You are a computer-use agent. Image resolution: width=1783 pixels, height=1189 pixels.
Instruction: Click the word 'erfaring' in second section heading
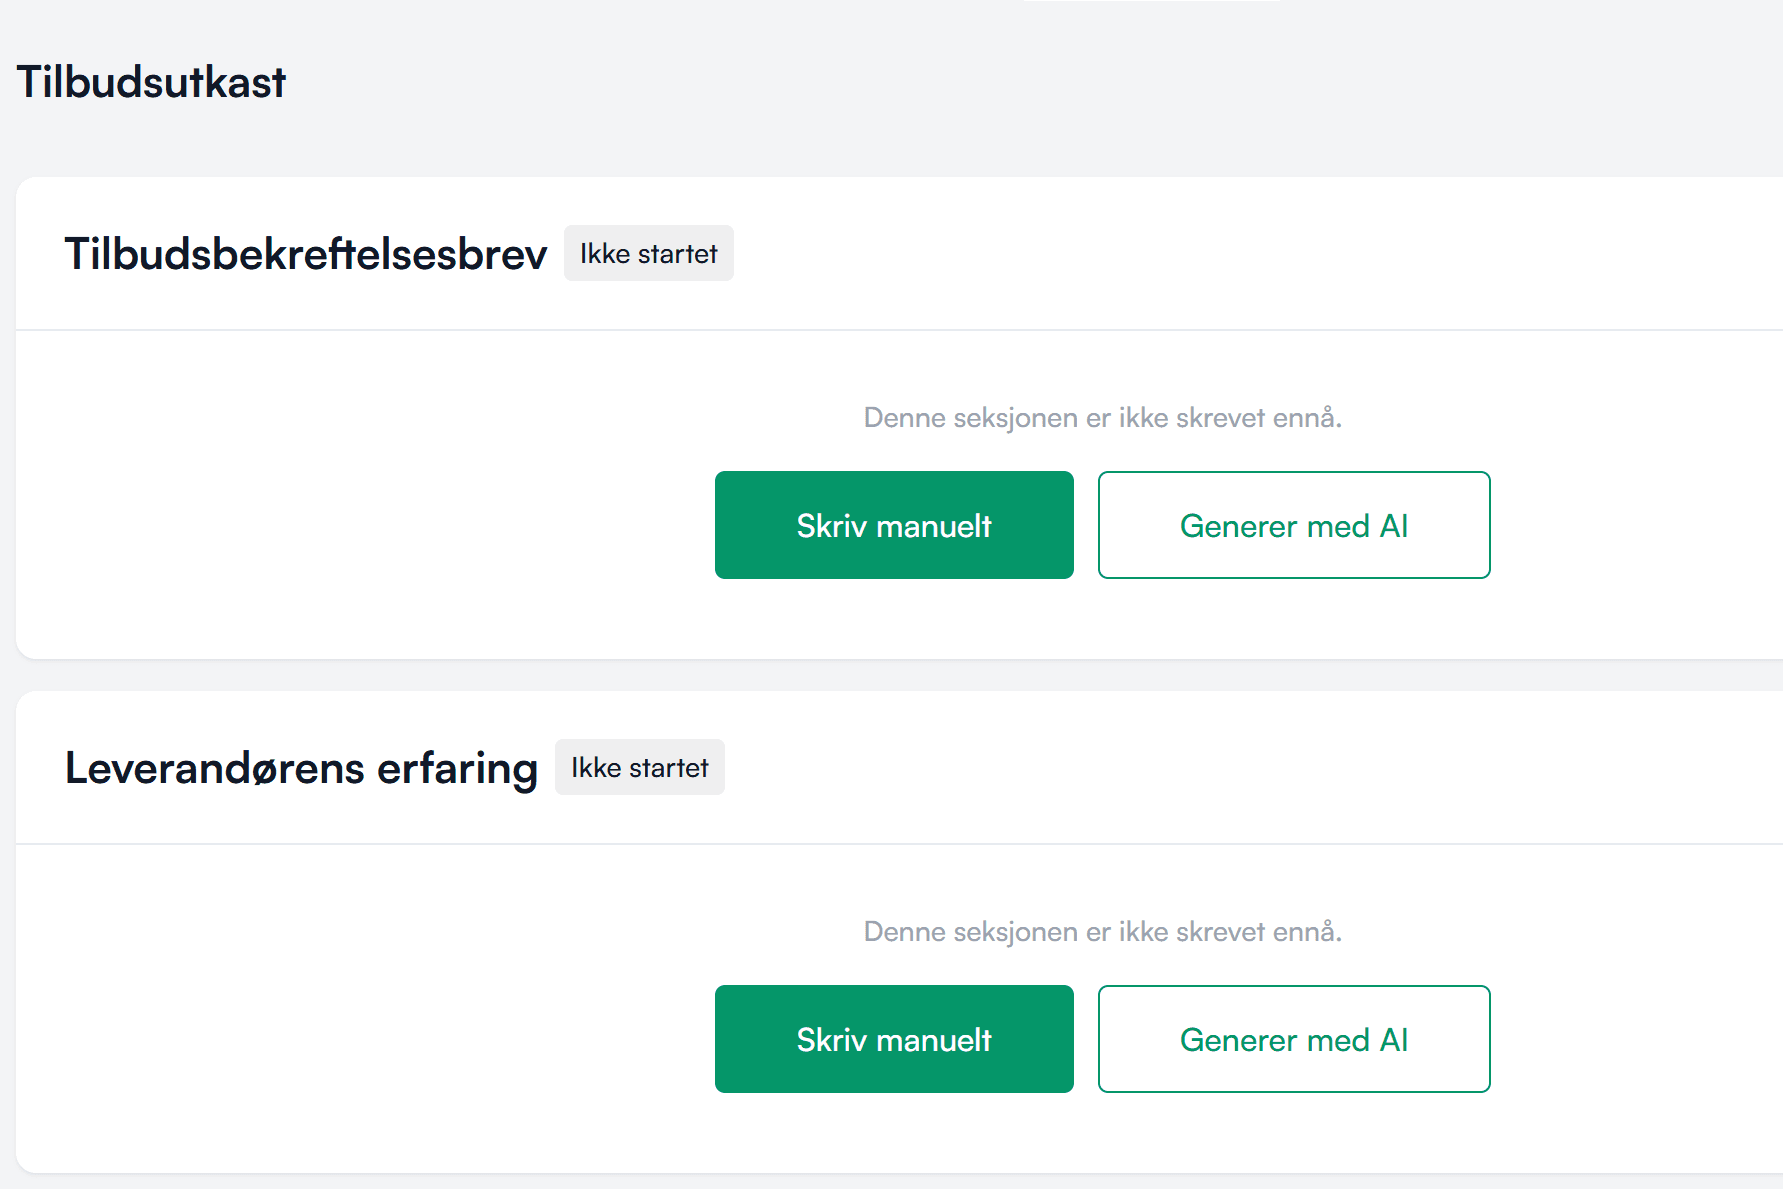[x=457, y=770]
